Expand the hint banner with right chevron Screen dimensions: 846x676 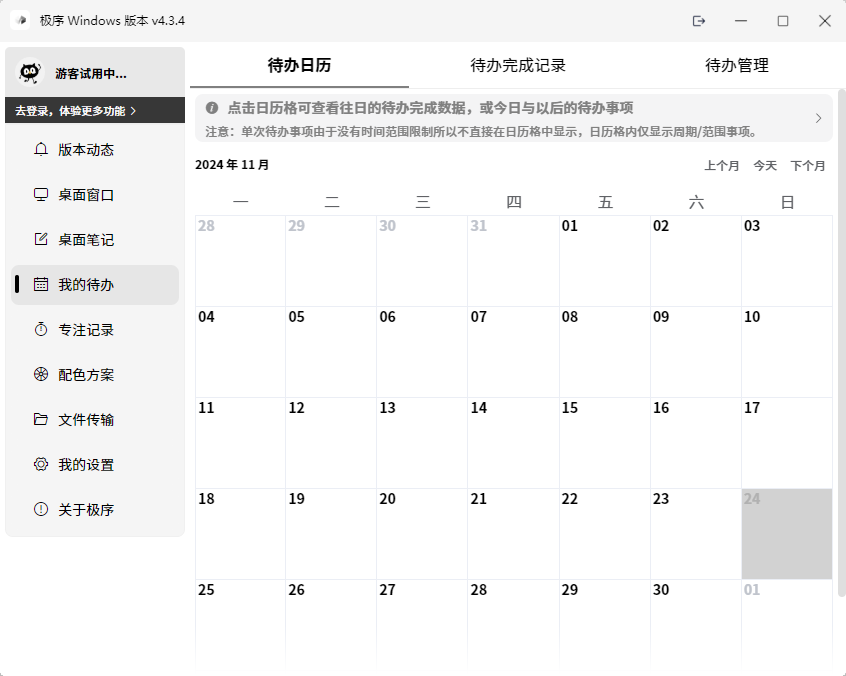[818, 118]
